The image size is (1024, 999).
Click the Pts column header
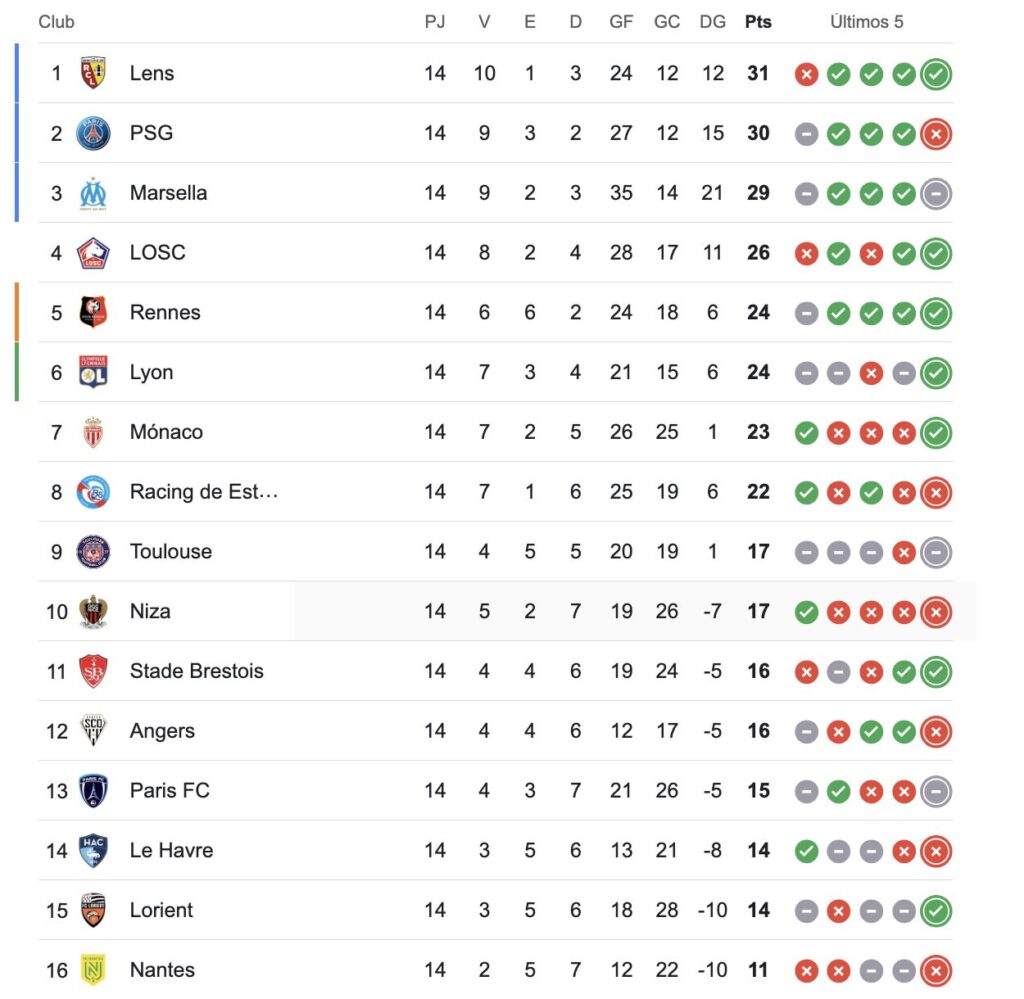(758, 22)
